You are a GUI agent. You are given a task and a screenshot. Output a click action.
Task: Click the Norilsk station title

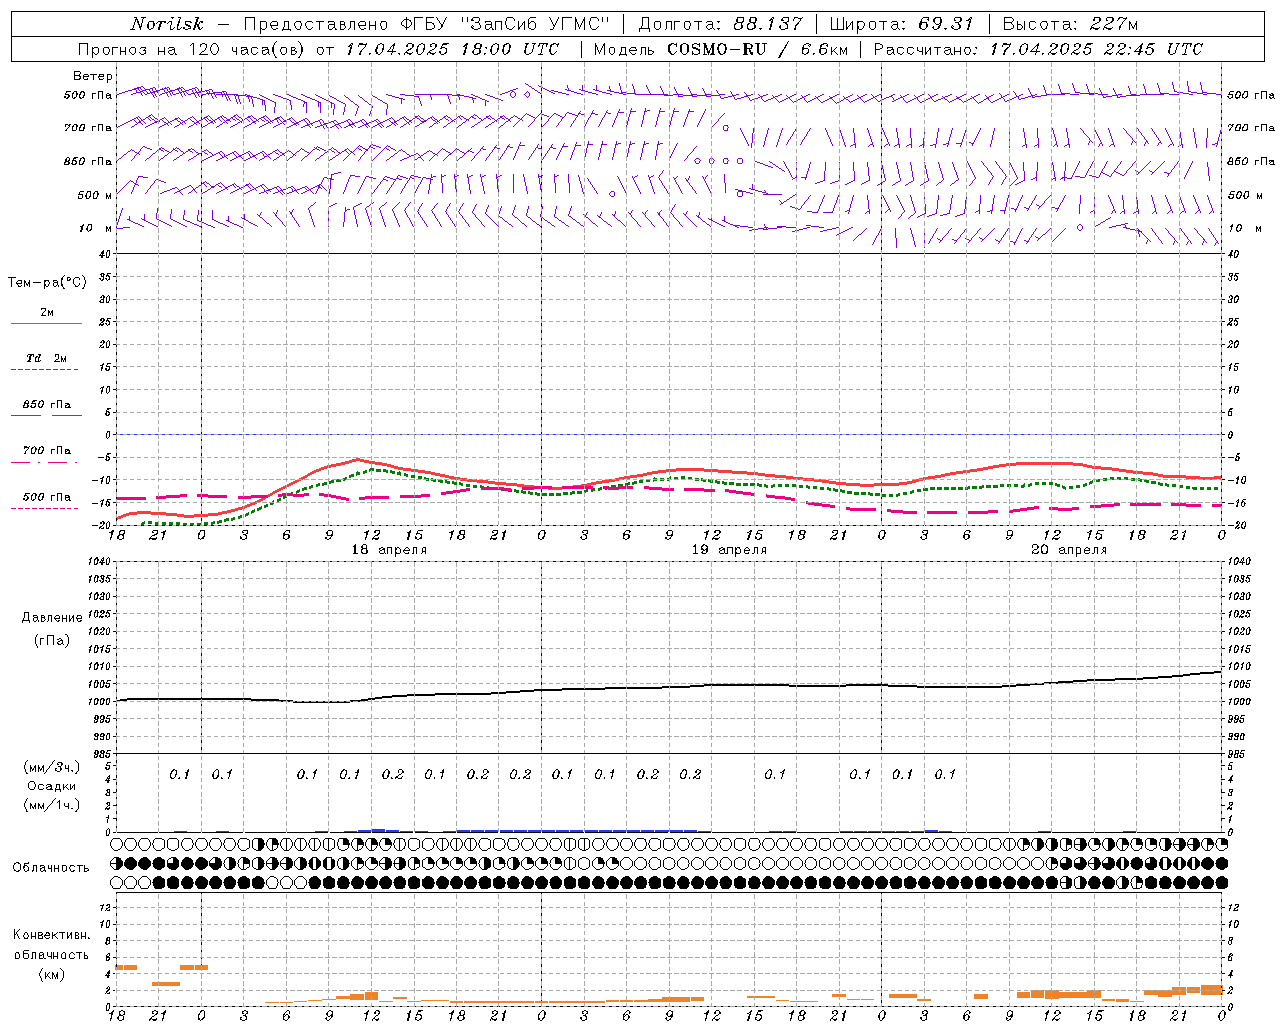[168, 24]
